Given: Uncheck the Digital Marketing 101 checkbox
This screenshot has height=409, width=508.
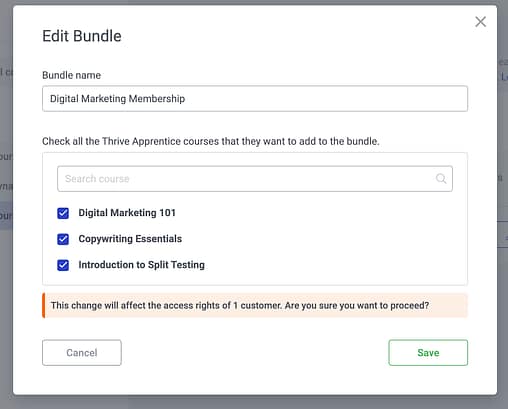Looking at the screenshot, I should 63,213.
